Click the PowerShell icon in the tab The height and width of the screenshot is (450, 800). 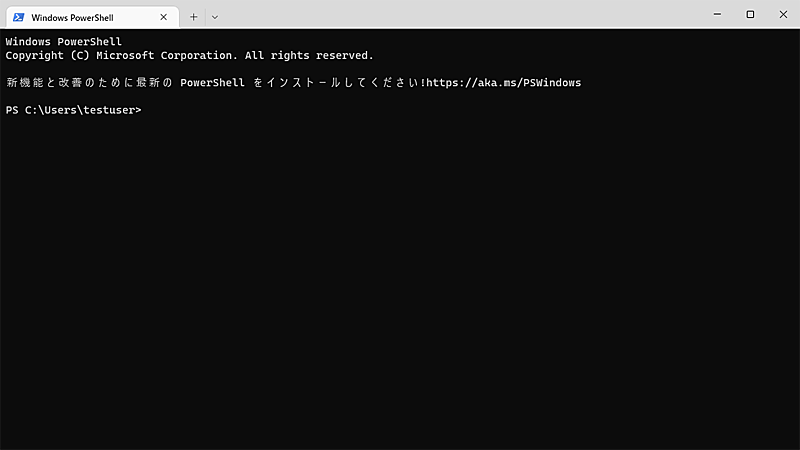18,17
